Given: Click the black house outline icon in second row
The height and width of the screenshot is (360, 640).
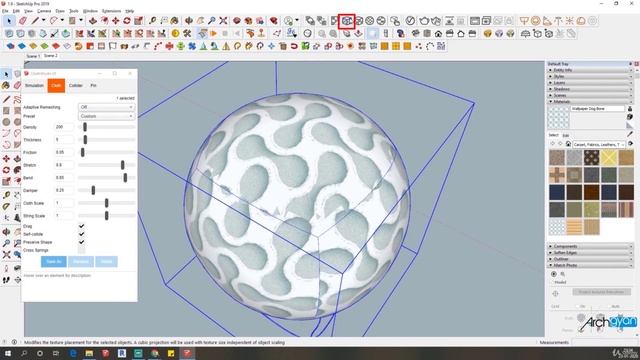Looking at the screenshot, I should (x=461, y=33).
